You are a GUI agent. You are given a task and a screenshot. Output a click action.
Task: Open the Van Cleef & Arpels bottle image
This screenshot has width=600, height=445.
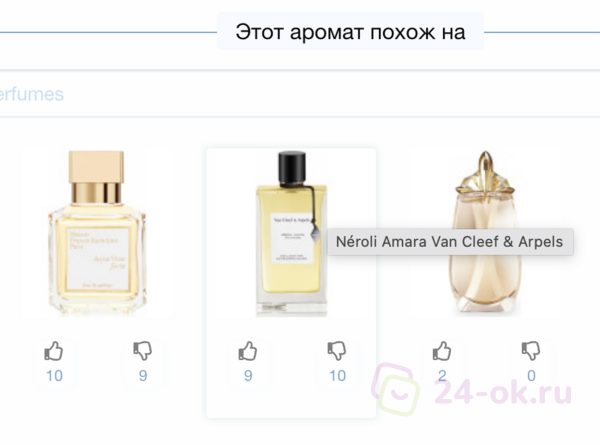pyautogui.click(x=292, y=233)
